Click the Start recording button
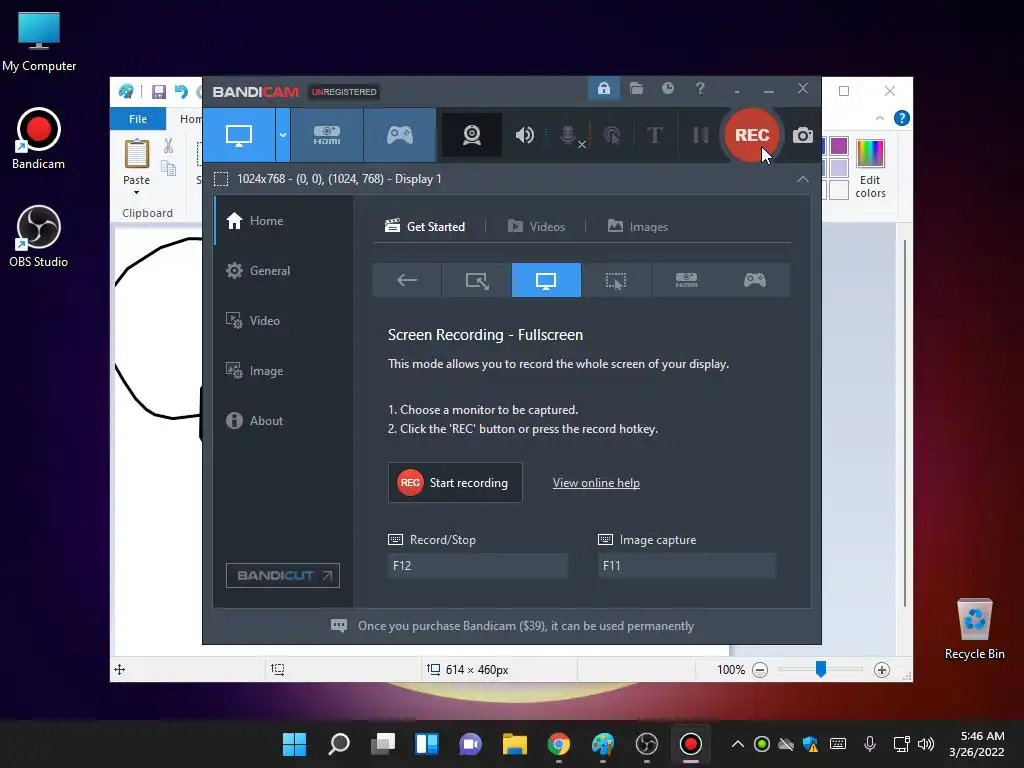Screen dimensions: 1024x768 455,483
